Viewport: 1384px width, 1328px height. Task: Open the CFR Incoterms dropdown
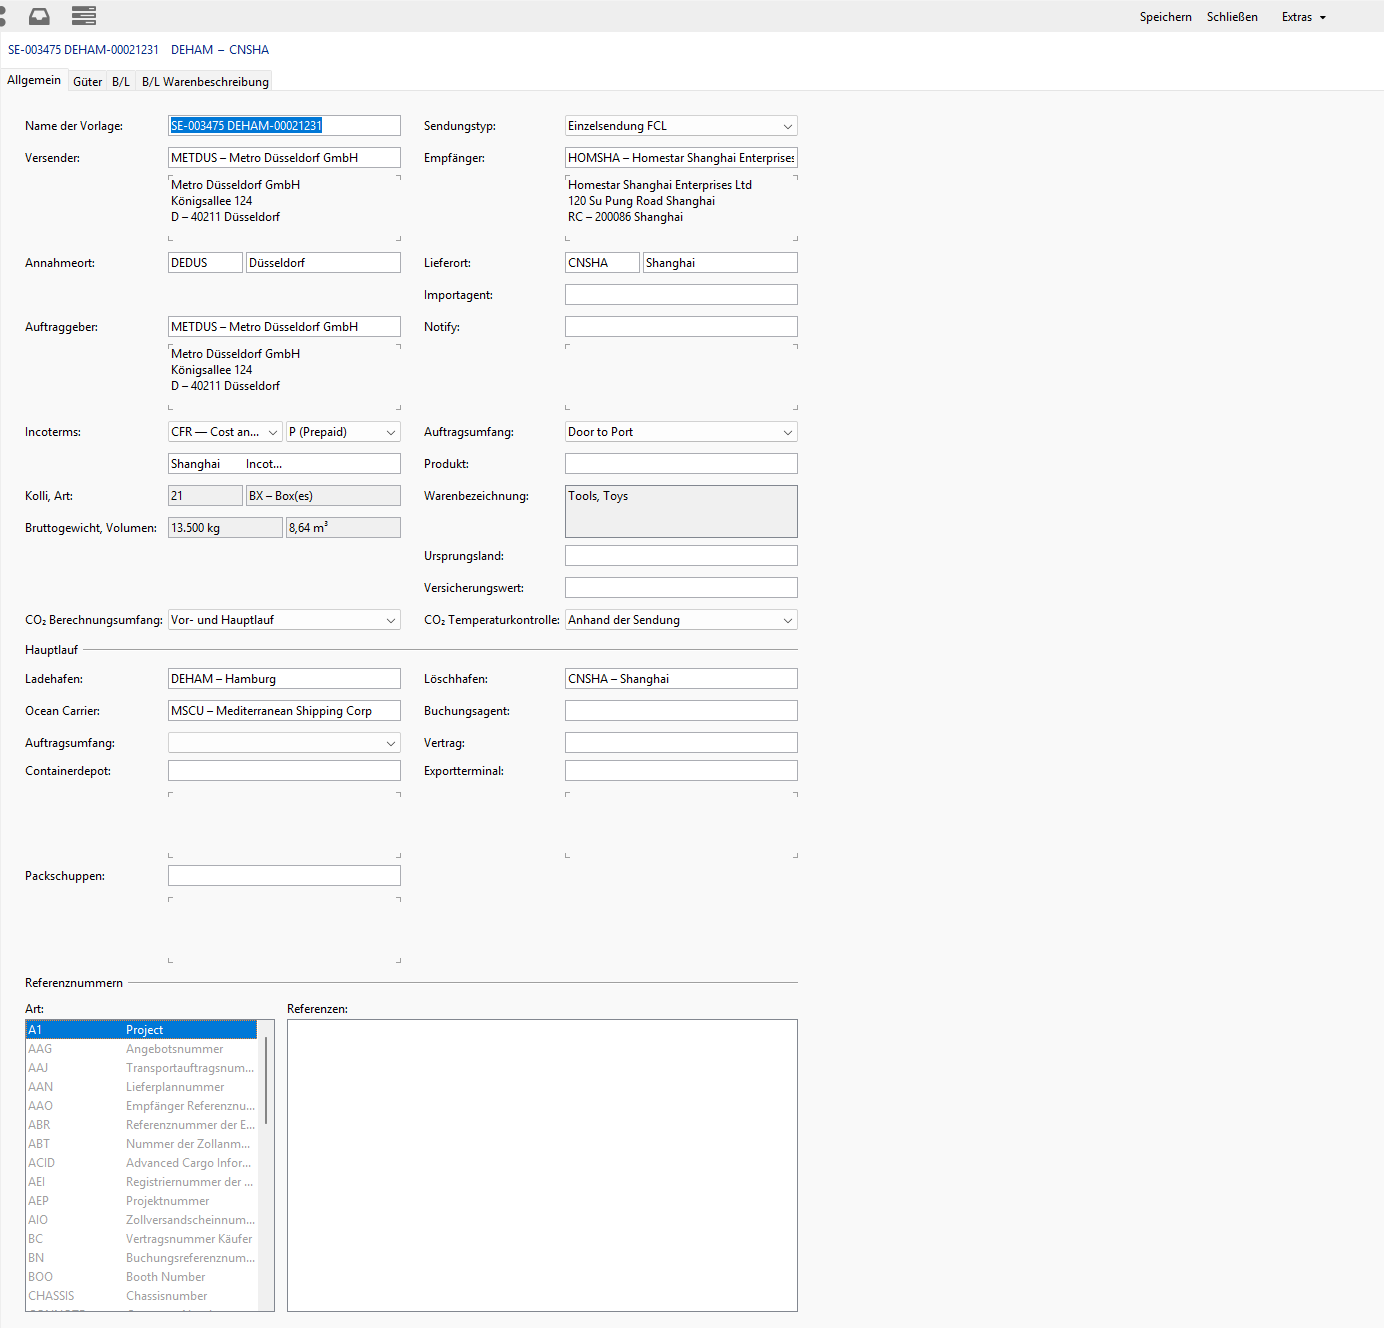272,432
